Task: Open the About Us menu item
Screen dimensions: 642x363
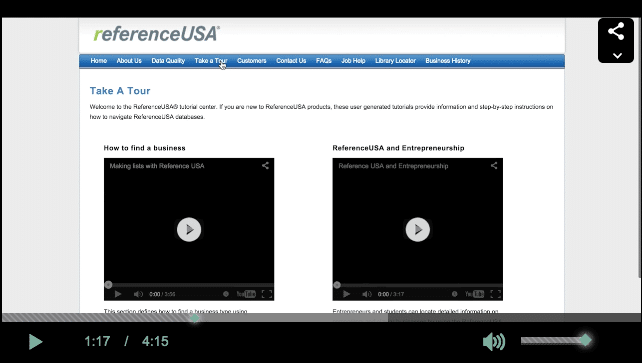Action: coord(129,61)
